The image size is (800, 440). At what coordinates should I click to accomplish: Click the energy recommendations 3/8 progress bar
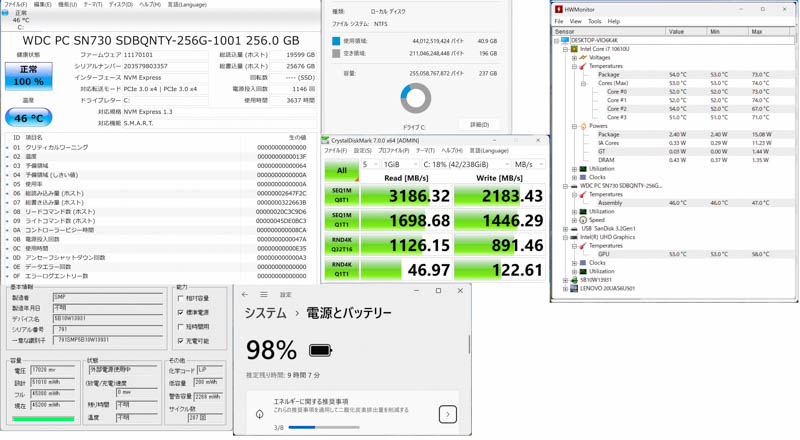click(324, 427)
